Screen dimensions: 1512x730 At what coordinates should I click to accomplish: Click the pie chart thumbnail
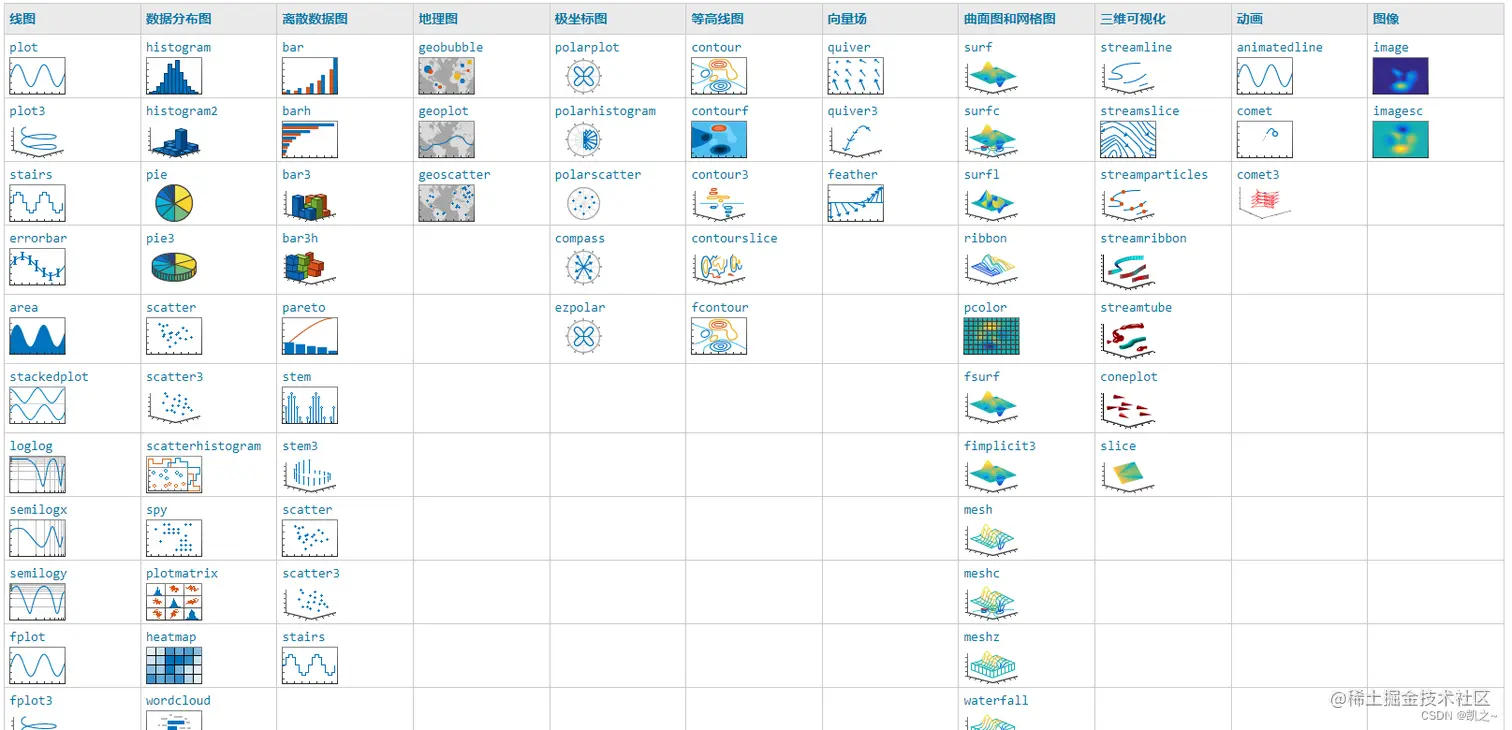point(174,203)
